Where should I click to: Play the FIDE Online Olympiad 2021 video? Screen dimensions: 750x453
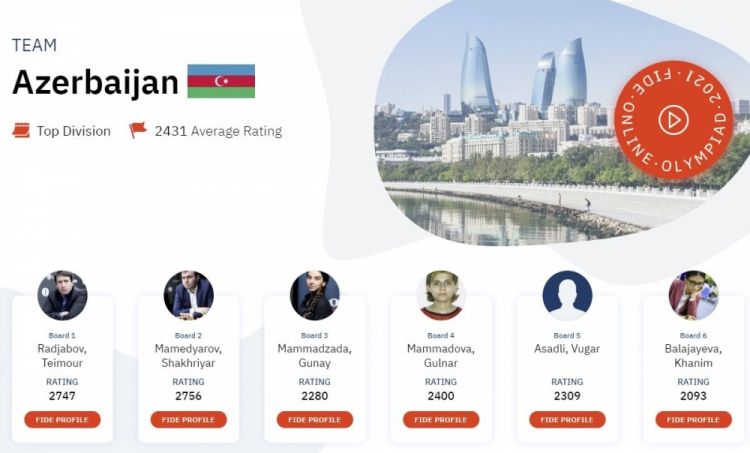(x=673, y=120)
